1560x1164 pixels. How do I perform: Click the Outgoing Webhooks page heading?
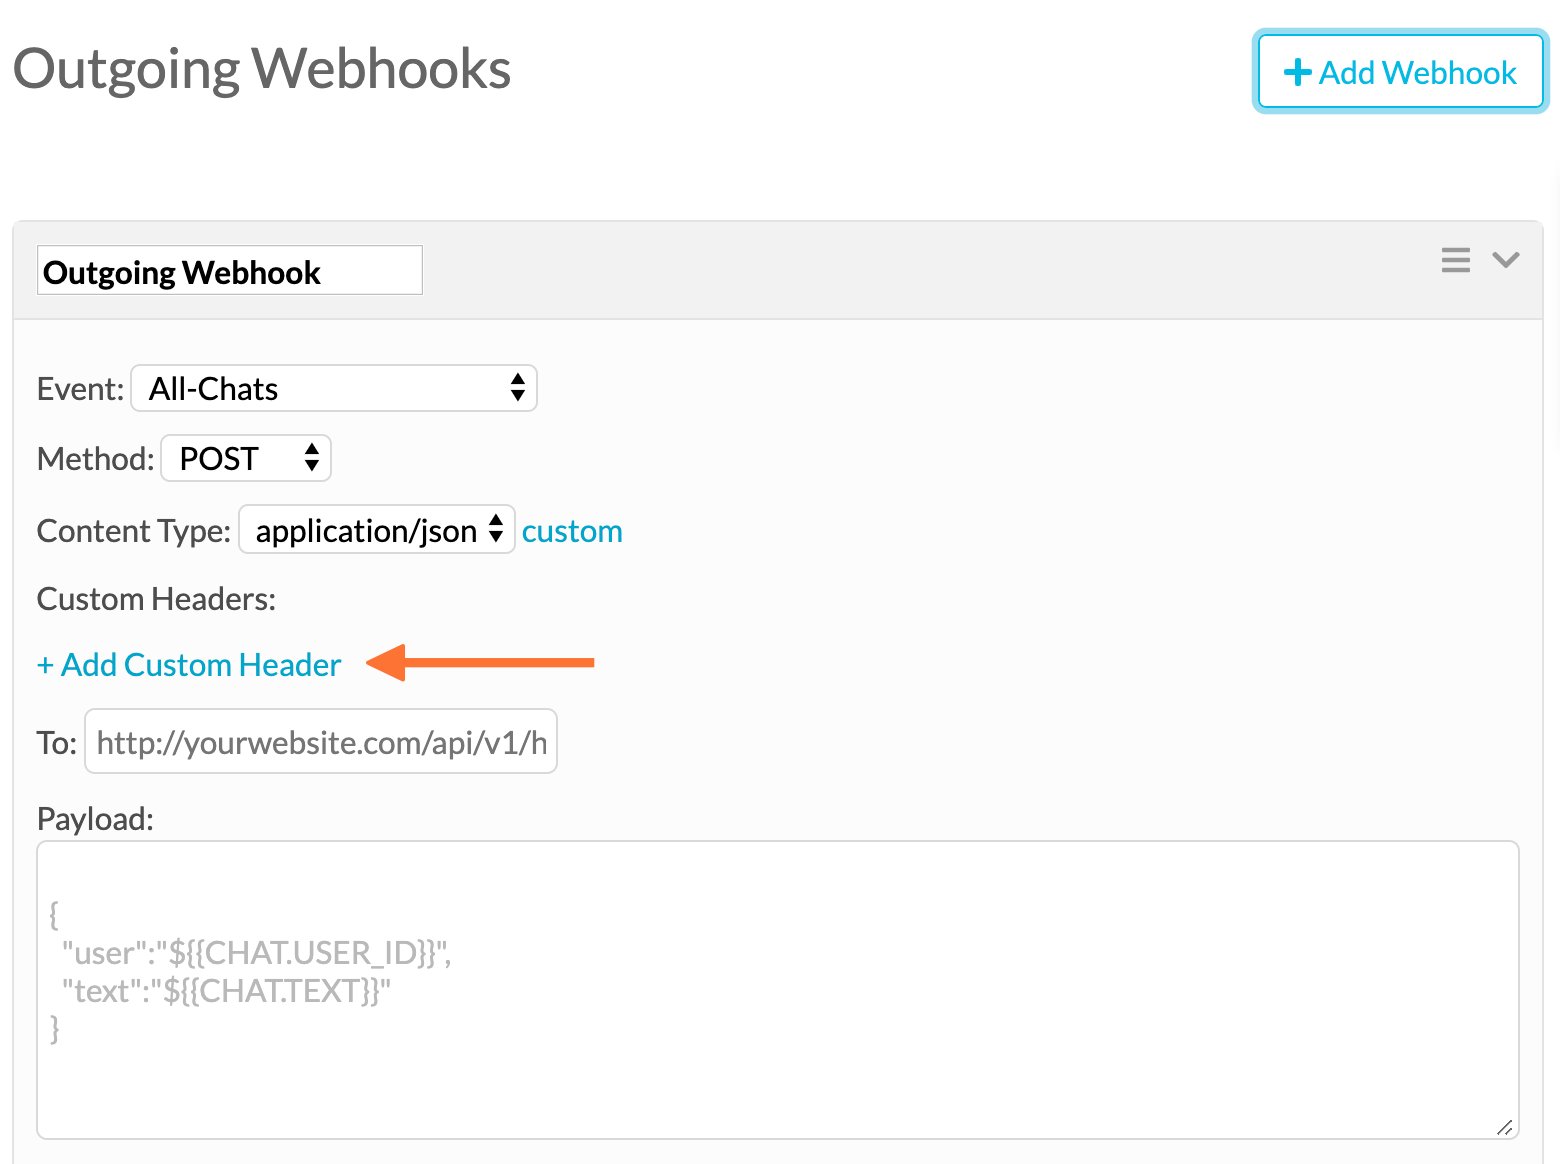(x=261, y=68)
